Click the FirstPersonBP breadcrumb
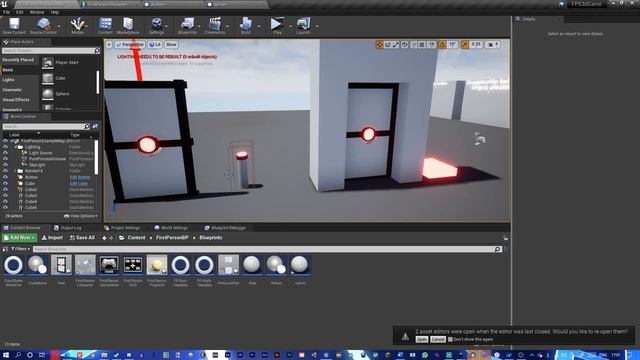Image resolution: width=640 pixels, height=360 pixels. coord(172,238)
